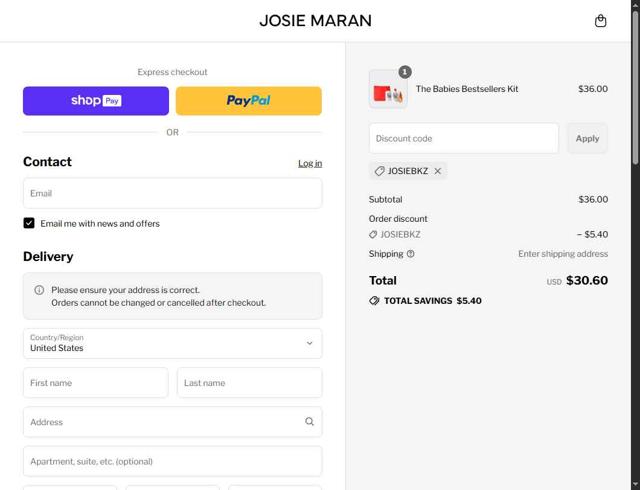Click The Babies Bestsellers Kit product name
Viewport: 640px width, 490px height.
pos(467,89)
